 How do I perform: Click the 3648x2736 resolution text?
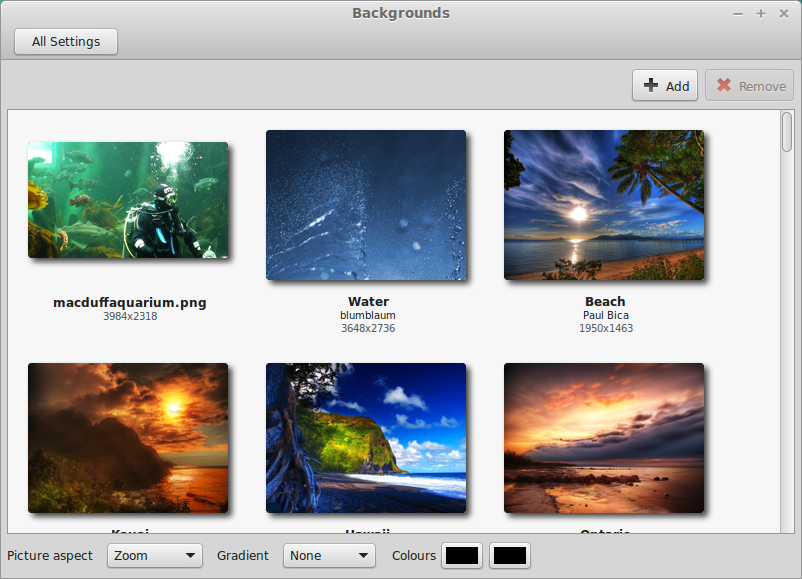pos(368,328)
